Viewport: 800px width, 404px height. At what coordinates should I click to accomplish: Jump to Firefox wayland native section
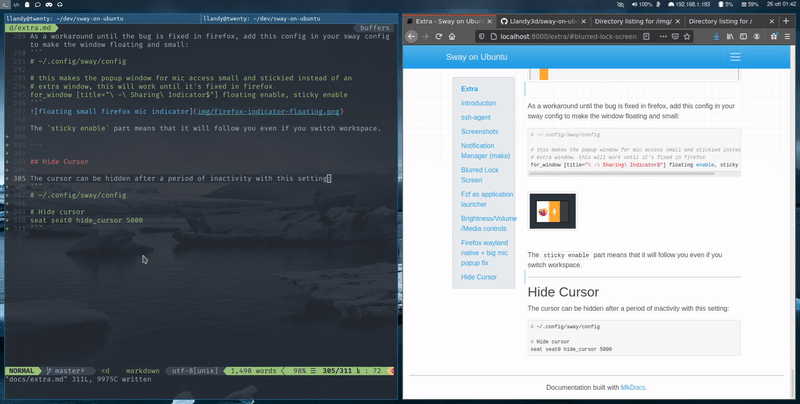(x=484, y=252)
